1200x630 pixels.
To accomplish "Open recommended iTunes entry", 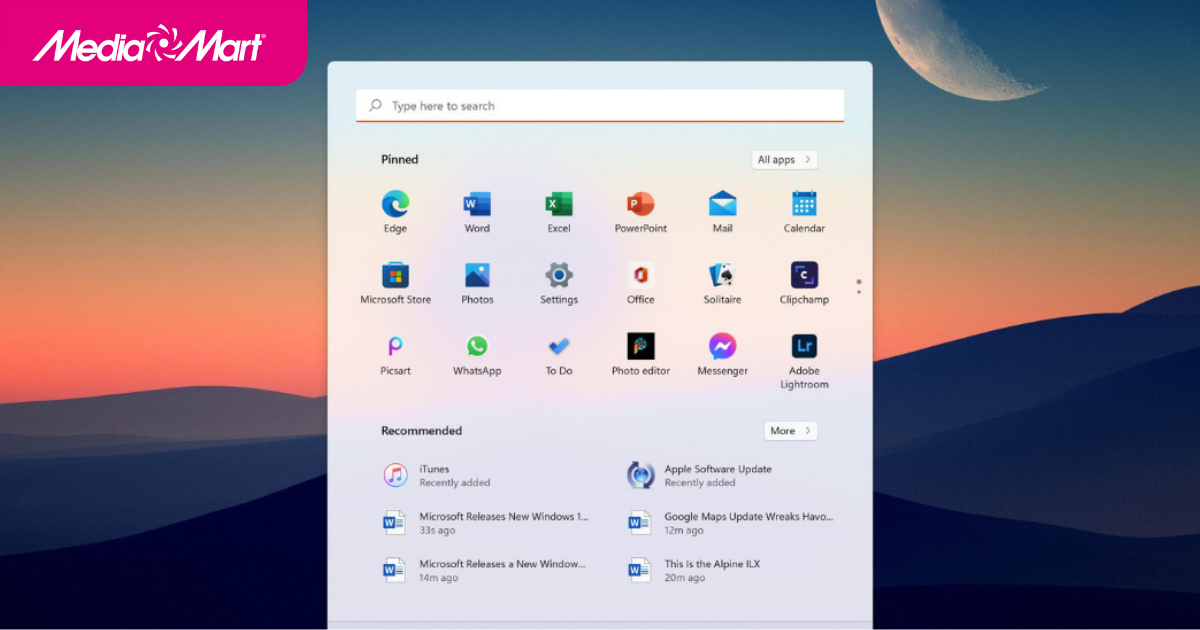I will [435, 475].
